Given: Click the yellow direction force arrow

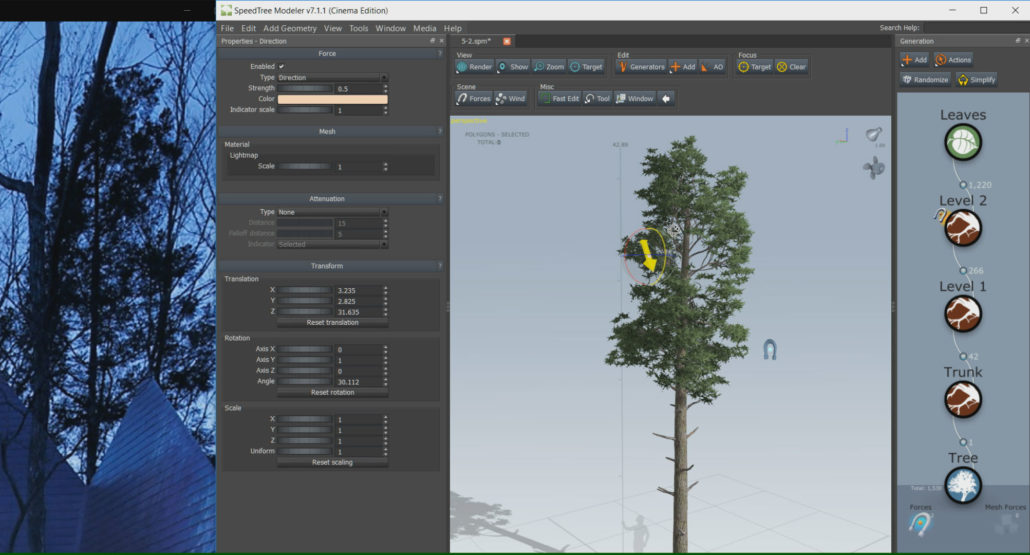Looking at the screenshot, I should pyautogui.click(x=647, y=255).
